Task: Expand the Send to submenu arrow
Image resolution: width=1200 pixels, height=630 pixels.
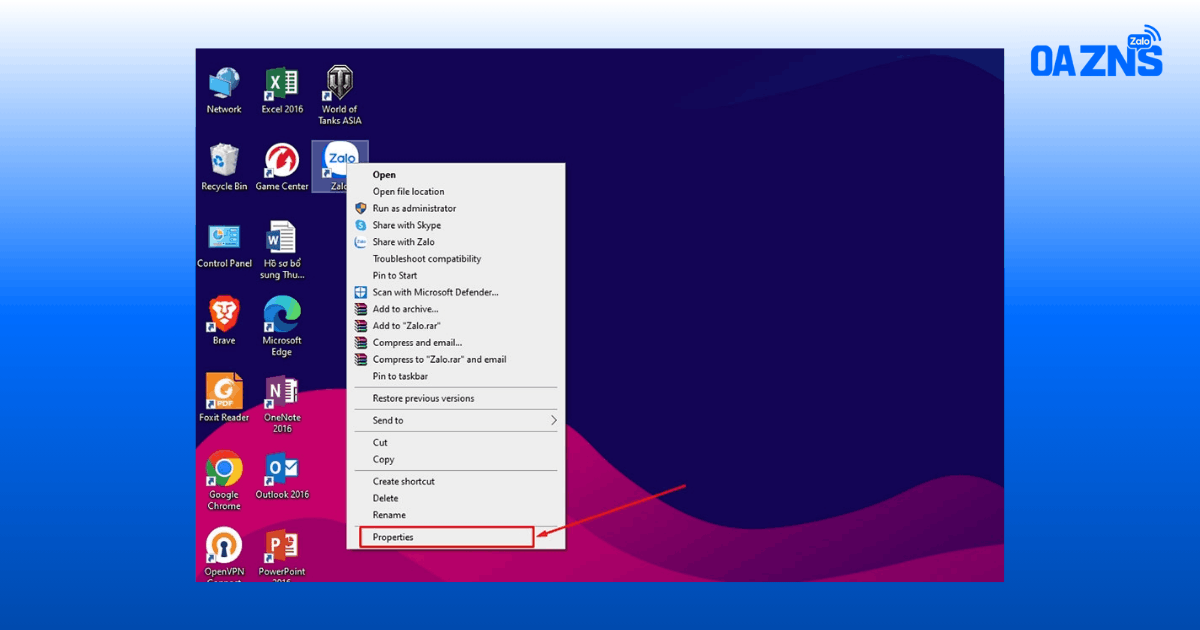Action: [553, 421]
